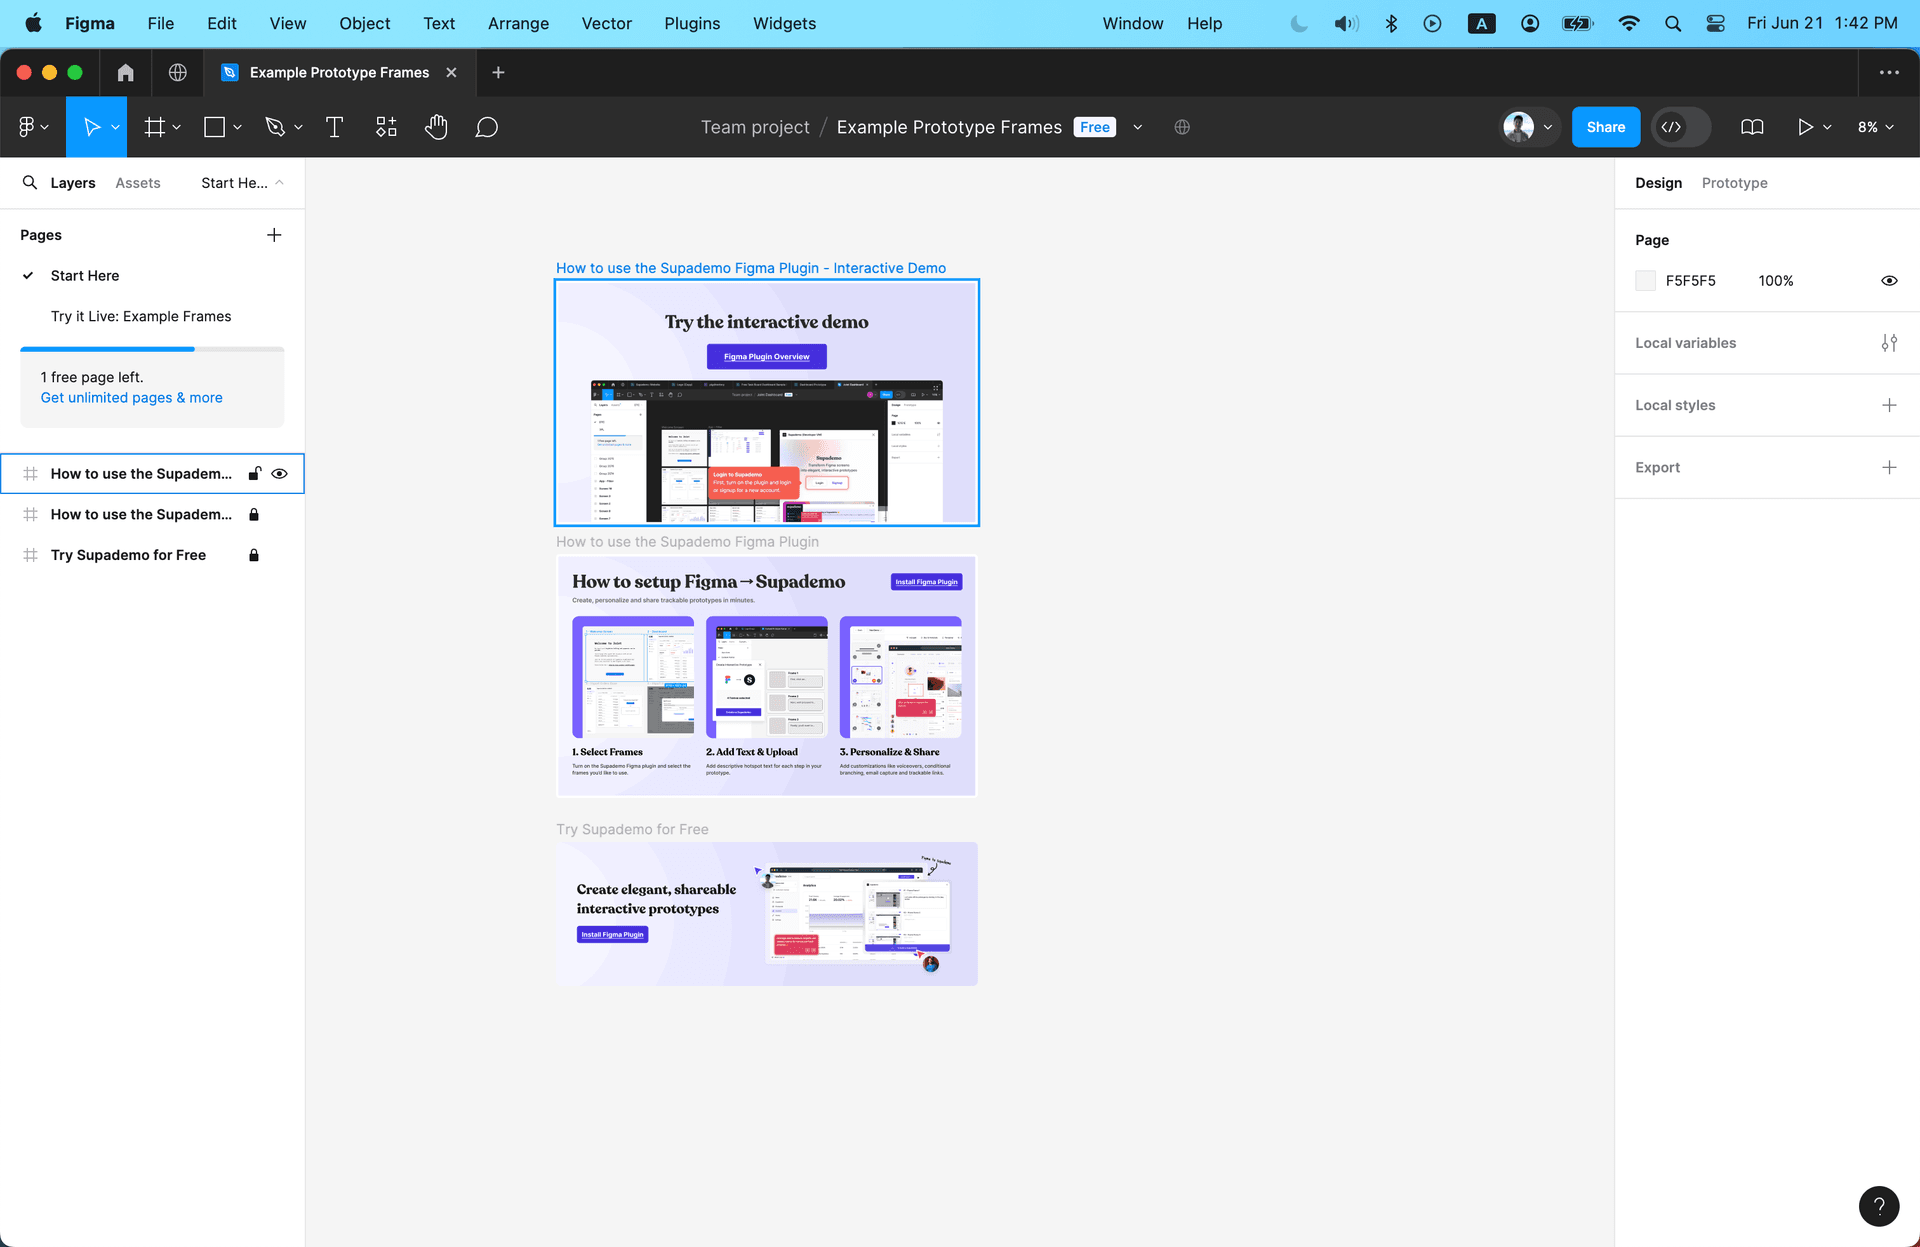Open the Figma main menu icon
The width and height of the screenshot is (1920, 1247).
click(27, 127)
